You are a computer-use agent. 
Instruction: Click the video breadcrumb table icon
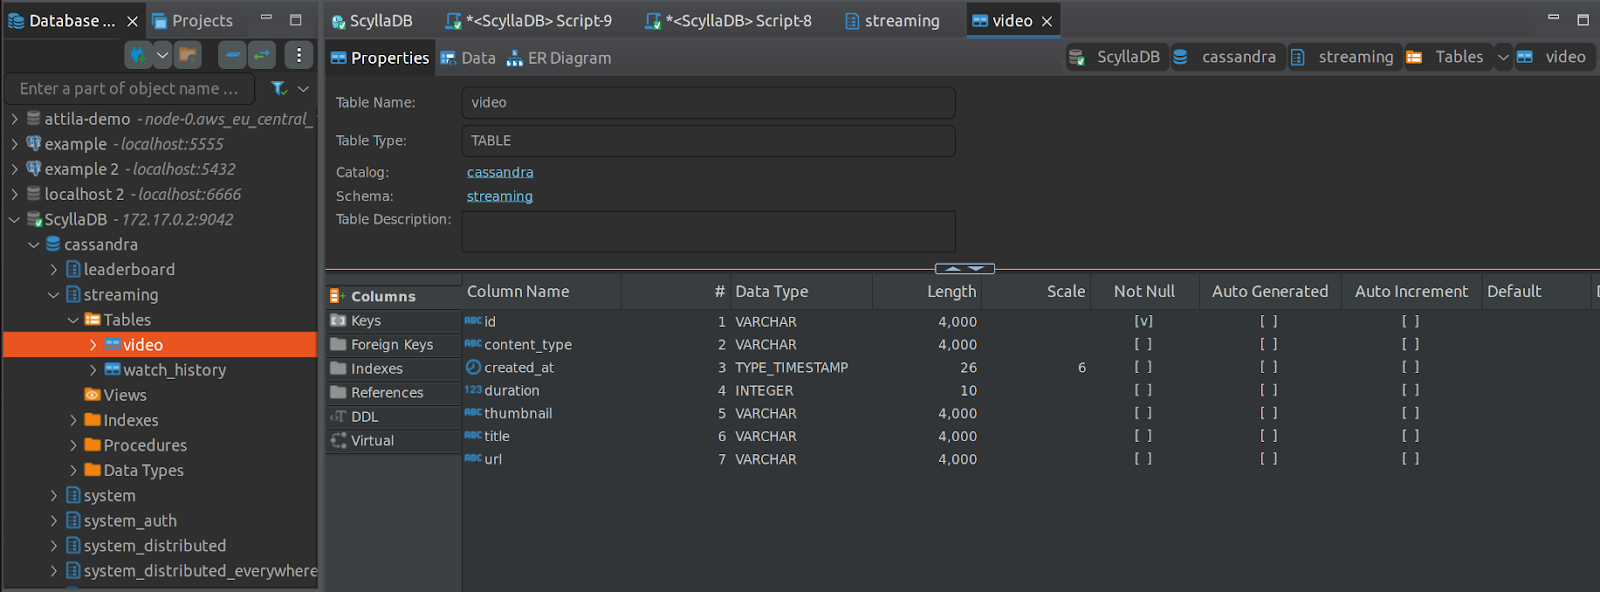[1524, 57]
